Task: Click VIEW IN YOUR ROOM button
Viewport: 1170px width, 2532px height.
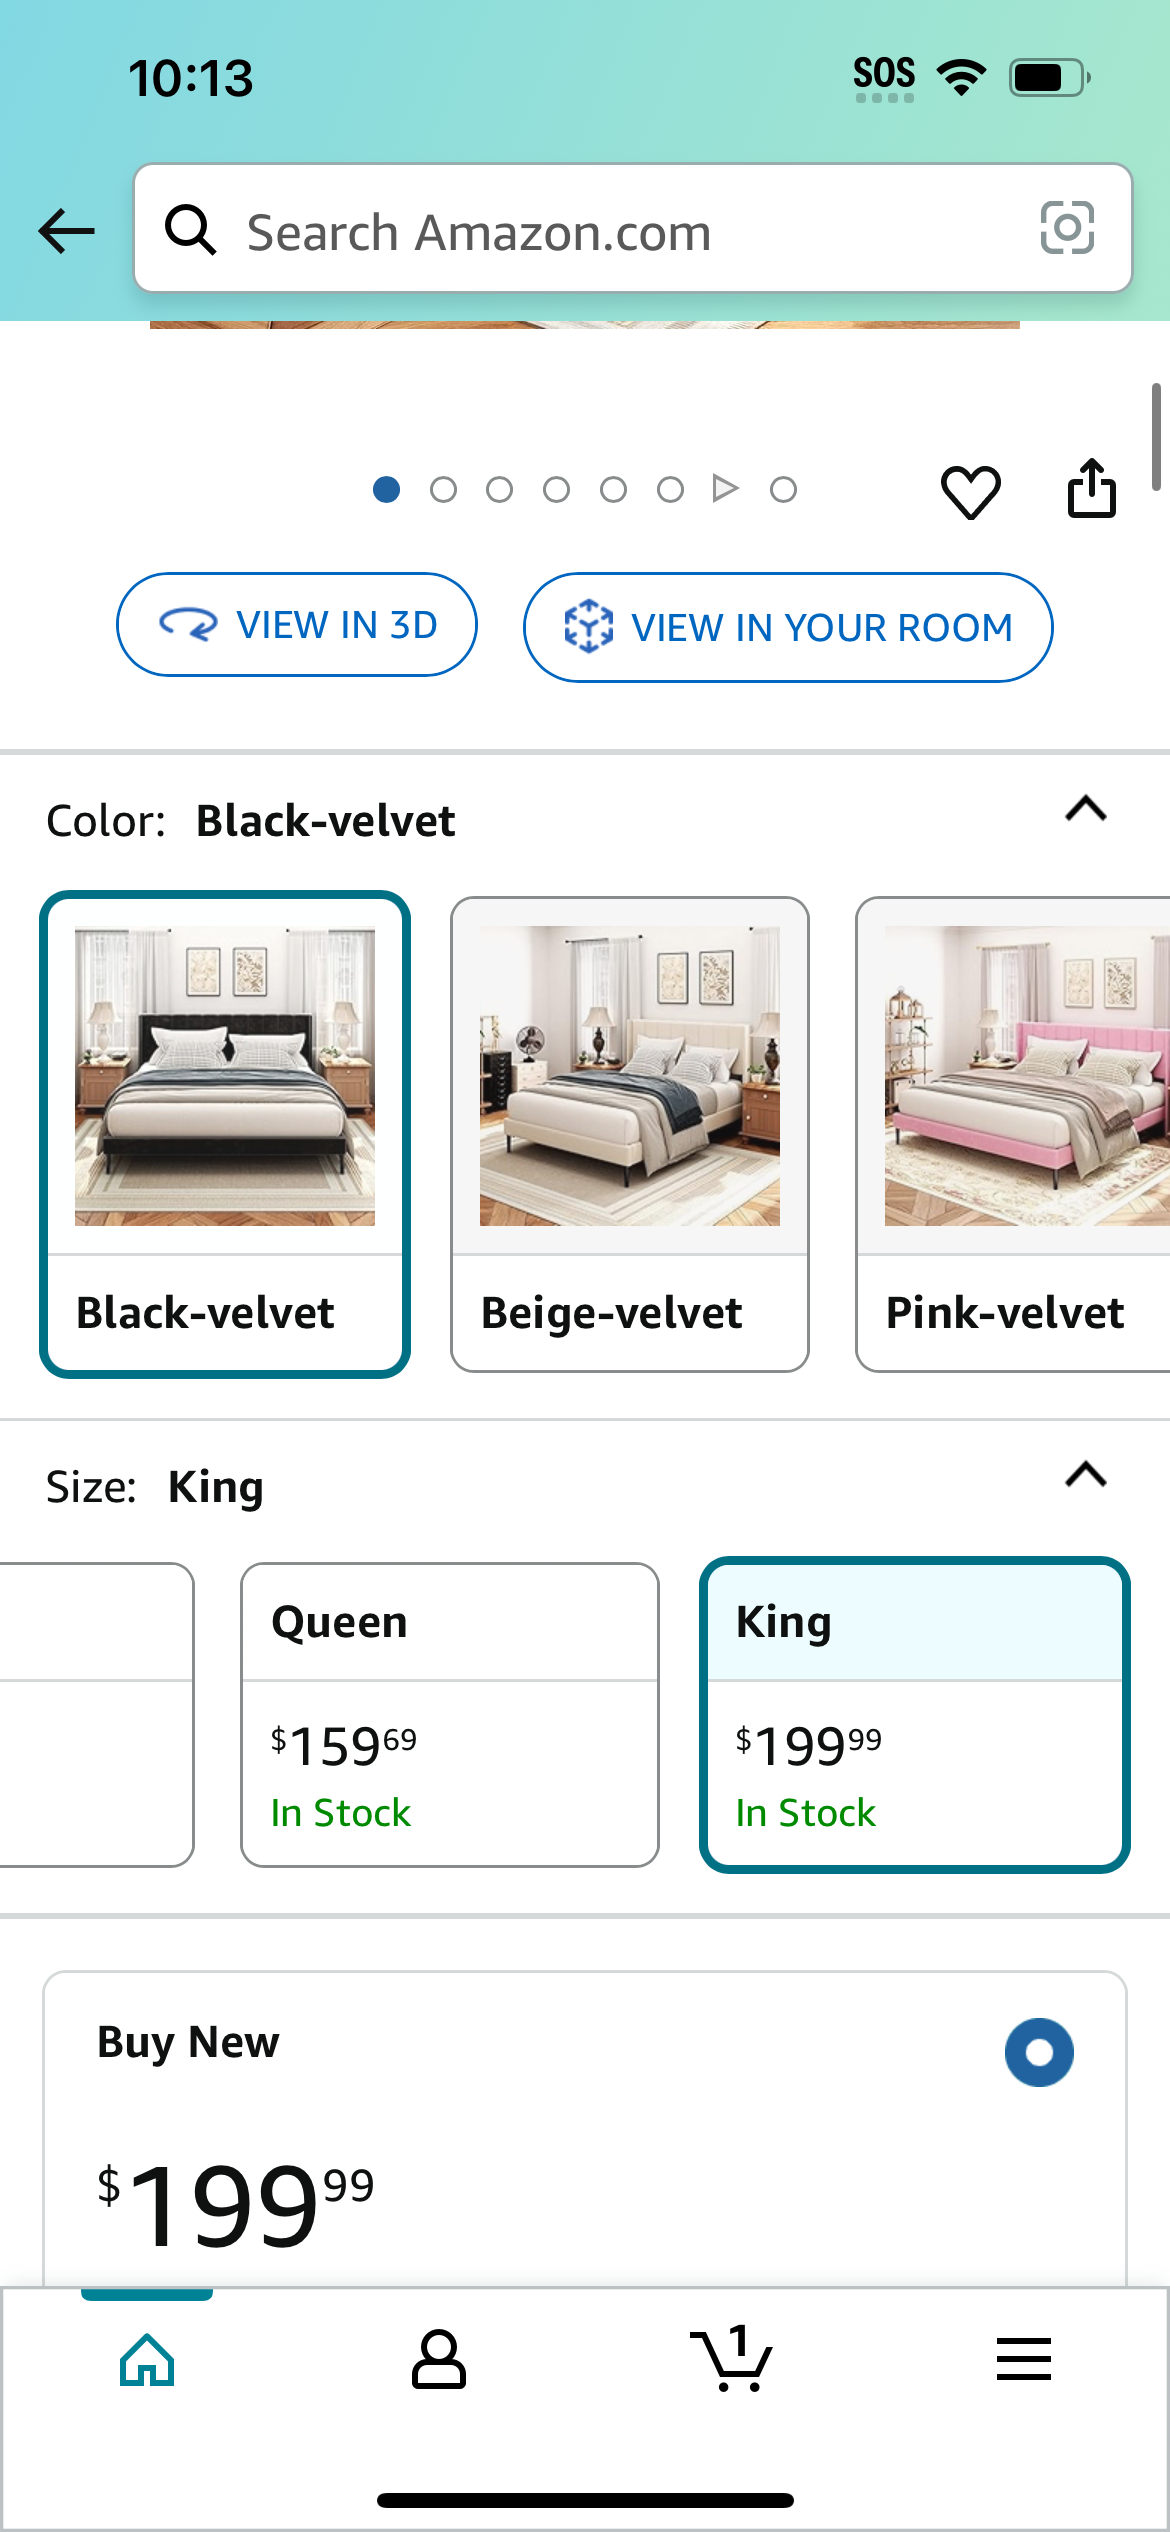Action: point(788,628)
